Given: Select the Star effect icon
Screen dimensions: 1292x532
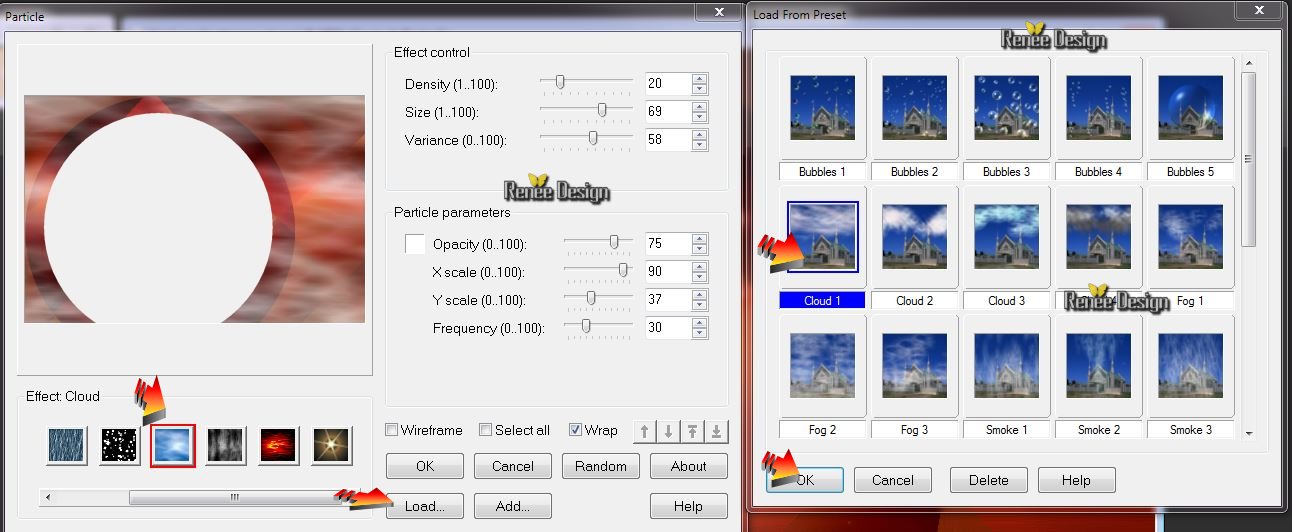Looking at the screenshot, I should tap(331, 446).
